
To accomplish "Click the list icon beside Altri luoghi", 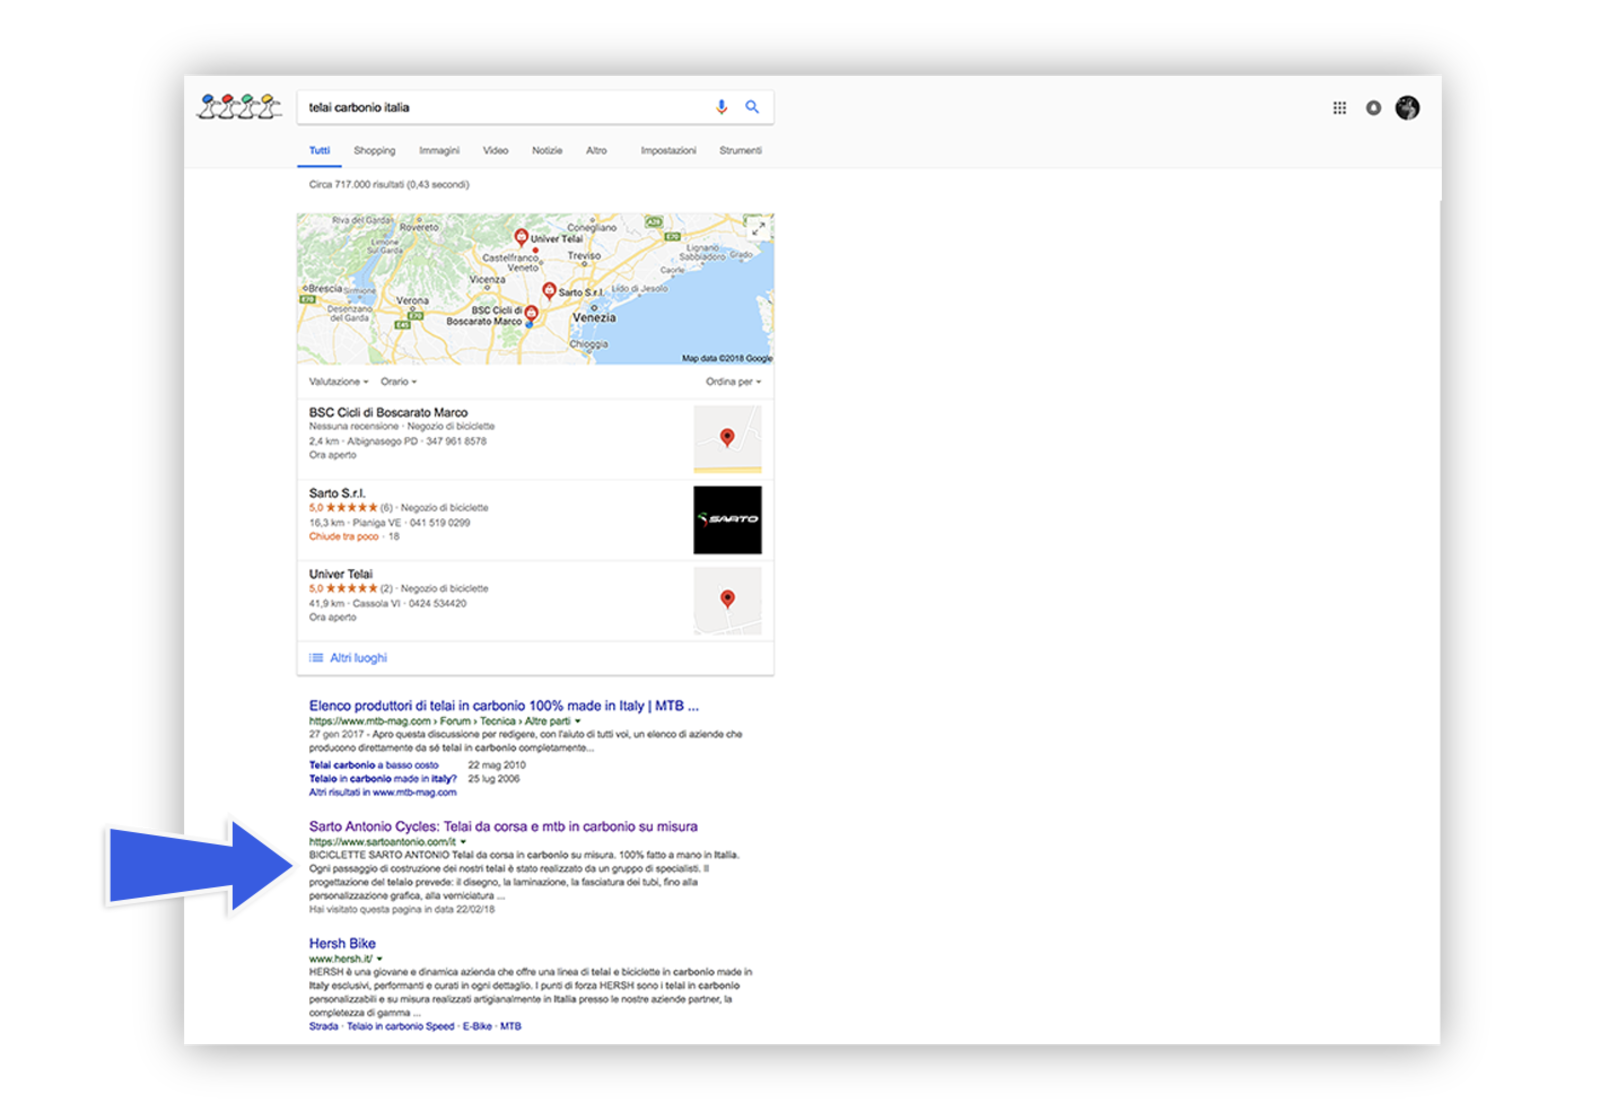I will pyautogui.click(x=316, y=658).
